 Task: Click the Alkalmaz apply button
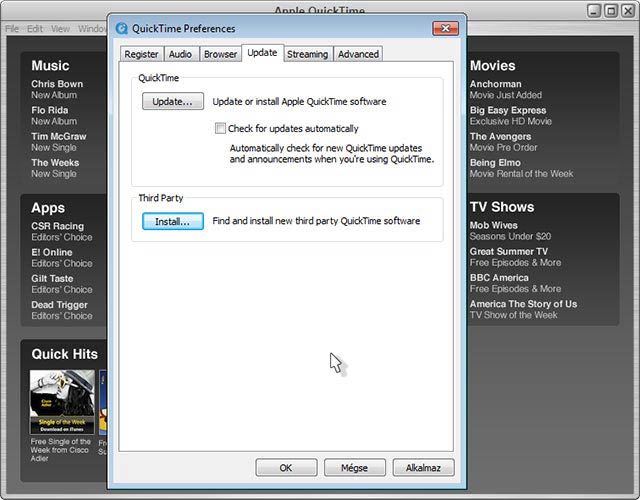point(423,468)
